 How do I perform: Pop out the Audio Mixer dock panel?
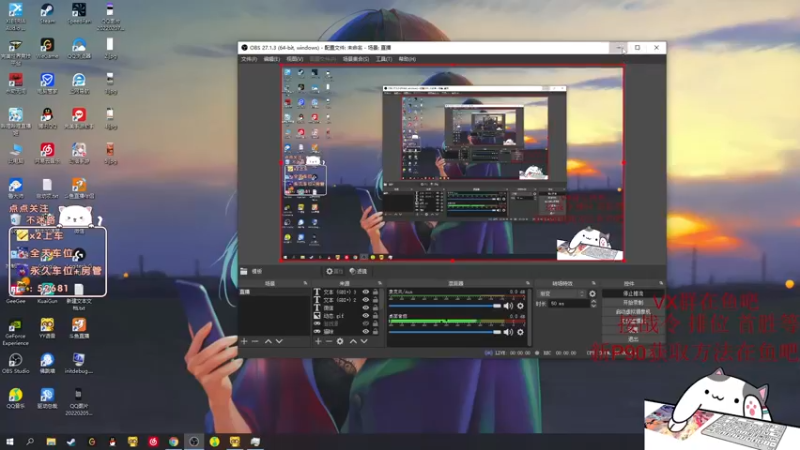[x=528, y=283]
